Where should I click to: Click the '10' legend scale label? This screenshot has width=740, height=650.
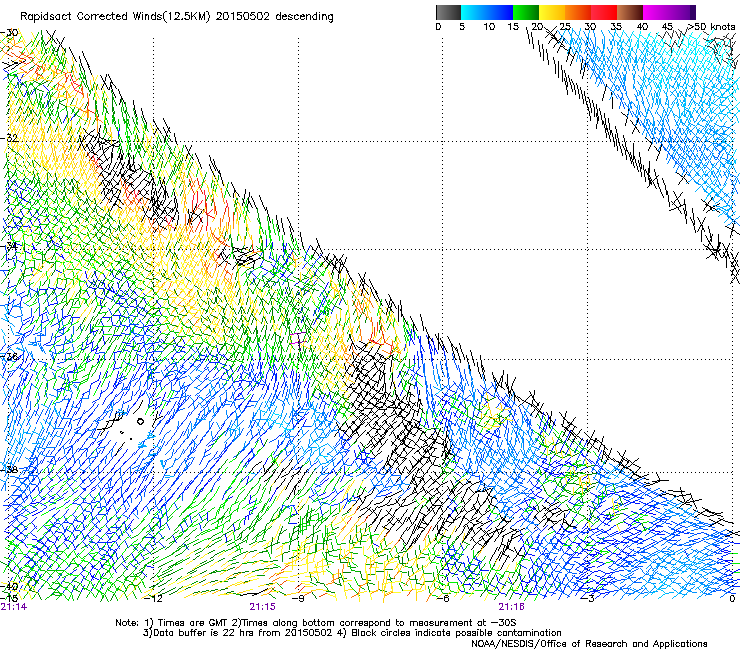pyautogui.click(x=489, y=26)
